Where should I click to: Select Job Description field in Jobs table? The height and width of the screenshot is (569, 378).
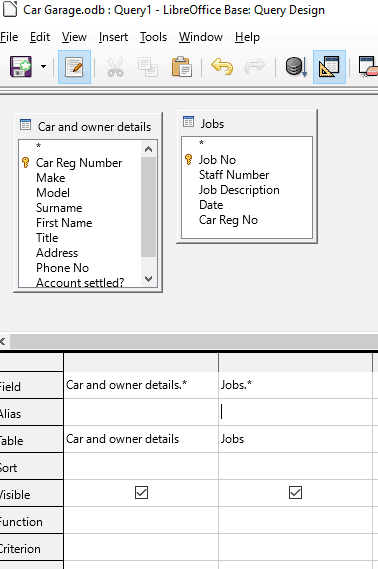239,190
